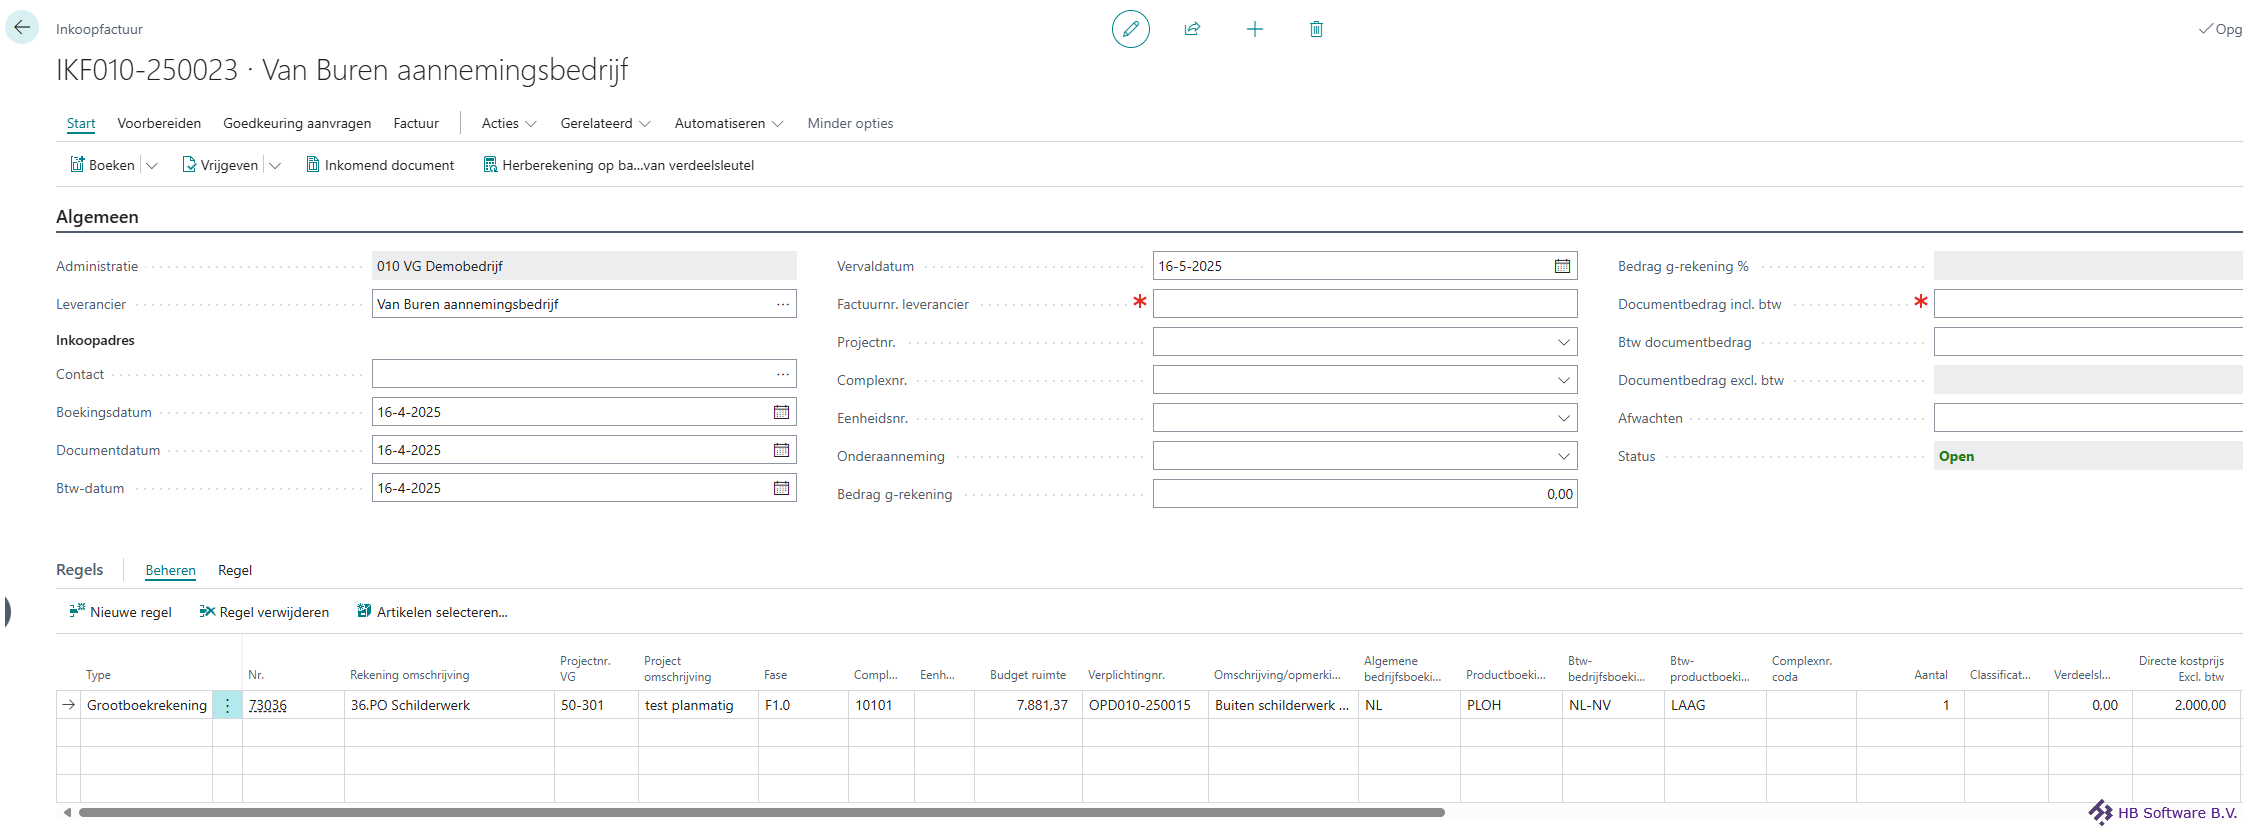Switch to the Start tab
Screen dimensions: 2248x832
tap(81, 123)
